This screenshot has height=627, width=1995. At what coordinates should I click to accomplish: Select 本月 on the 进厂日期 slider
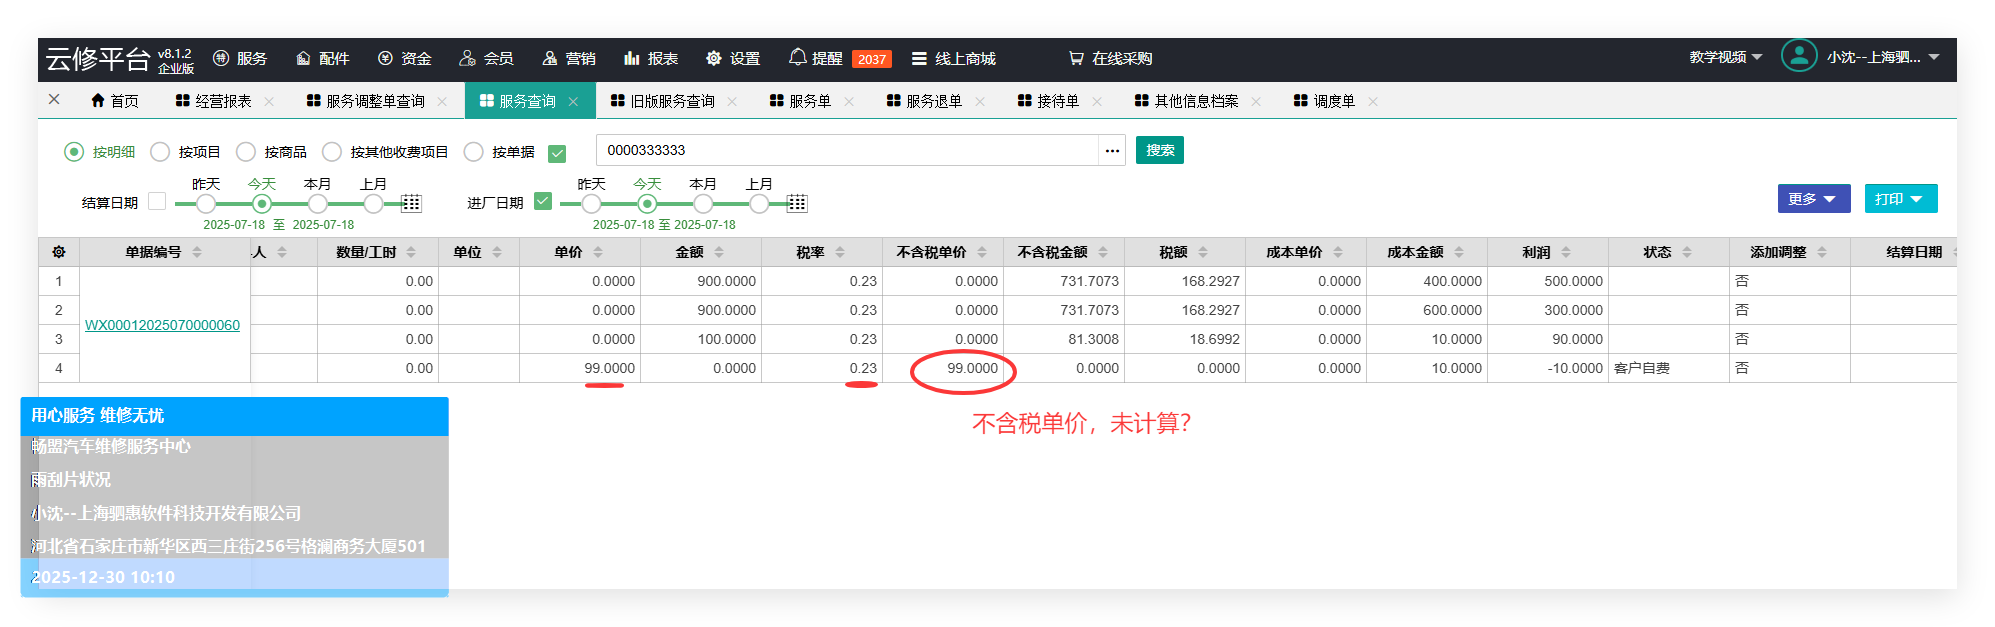tap(703, 204)
